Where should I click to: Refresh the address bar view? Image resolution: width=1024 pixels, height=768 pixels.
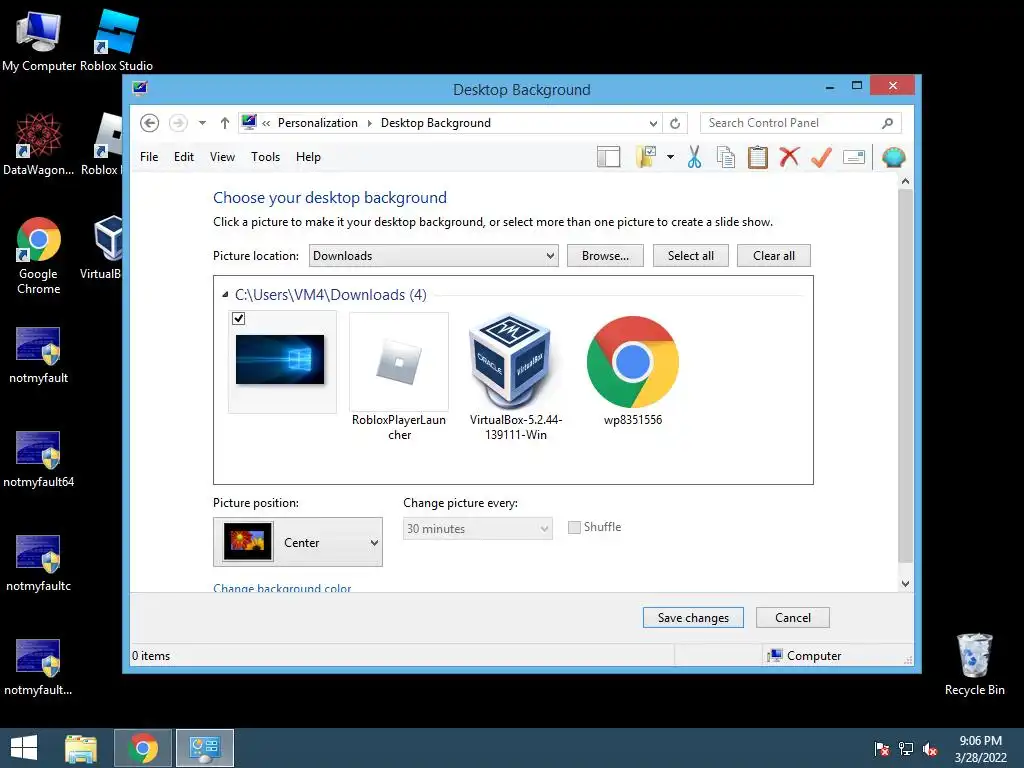pyautogui.click(x=675, y=123)
